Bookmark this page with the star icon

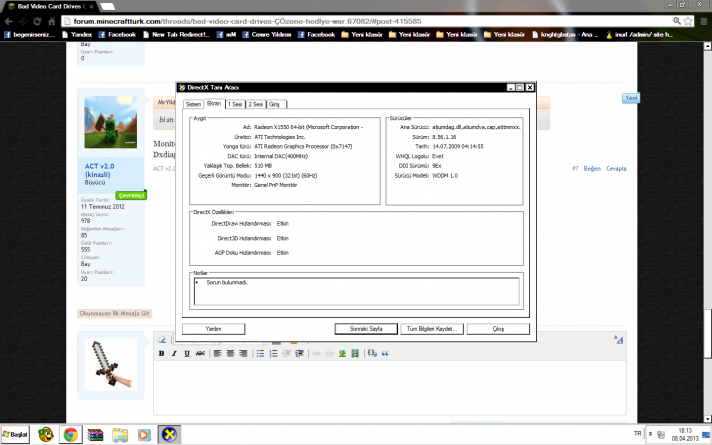point(688,21)
